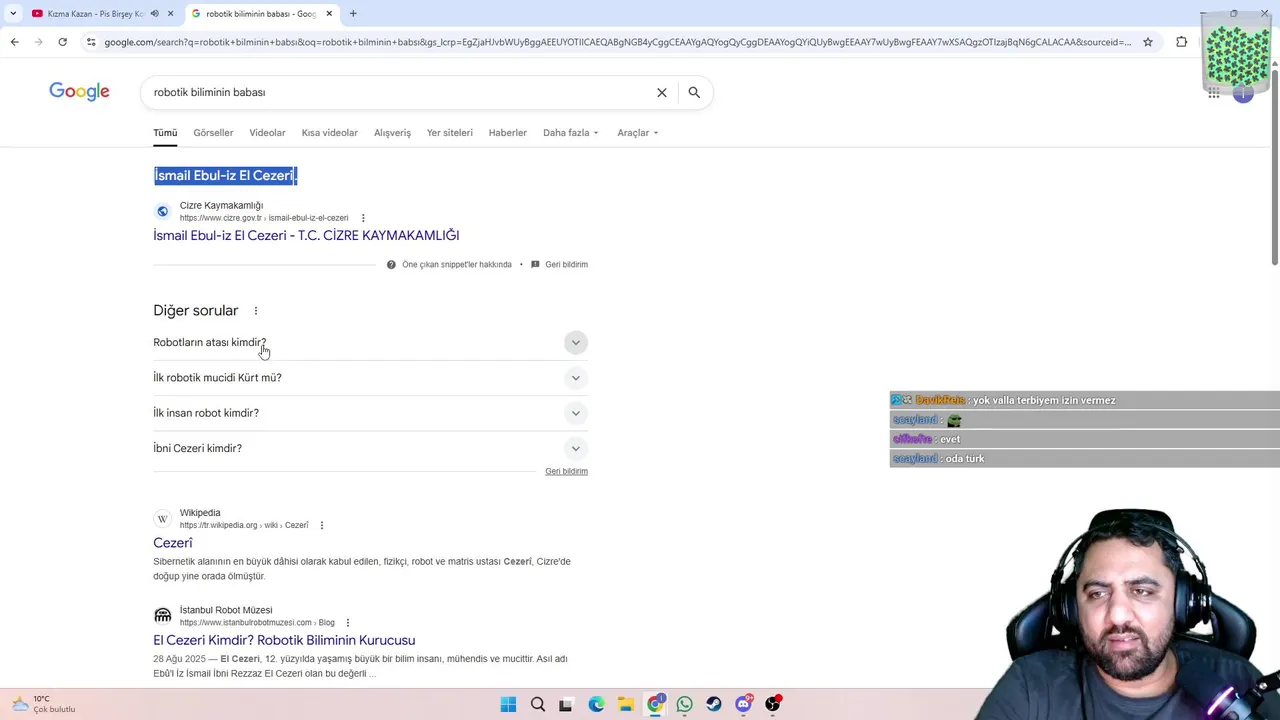Open Steam from the taskbar
Image resolution: width=1280 pixels, height=720 pixels.
[714, 704]
